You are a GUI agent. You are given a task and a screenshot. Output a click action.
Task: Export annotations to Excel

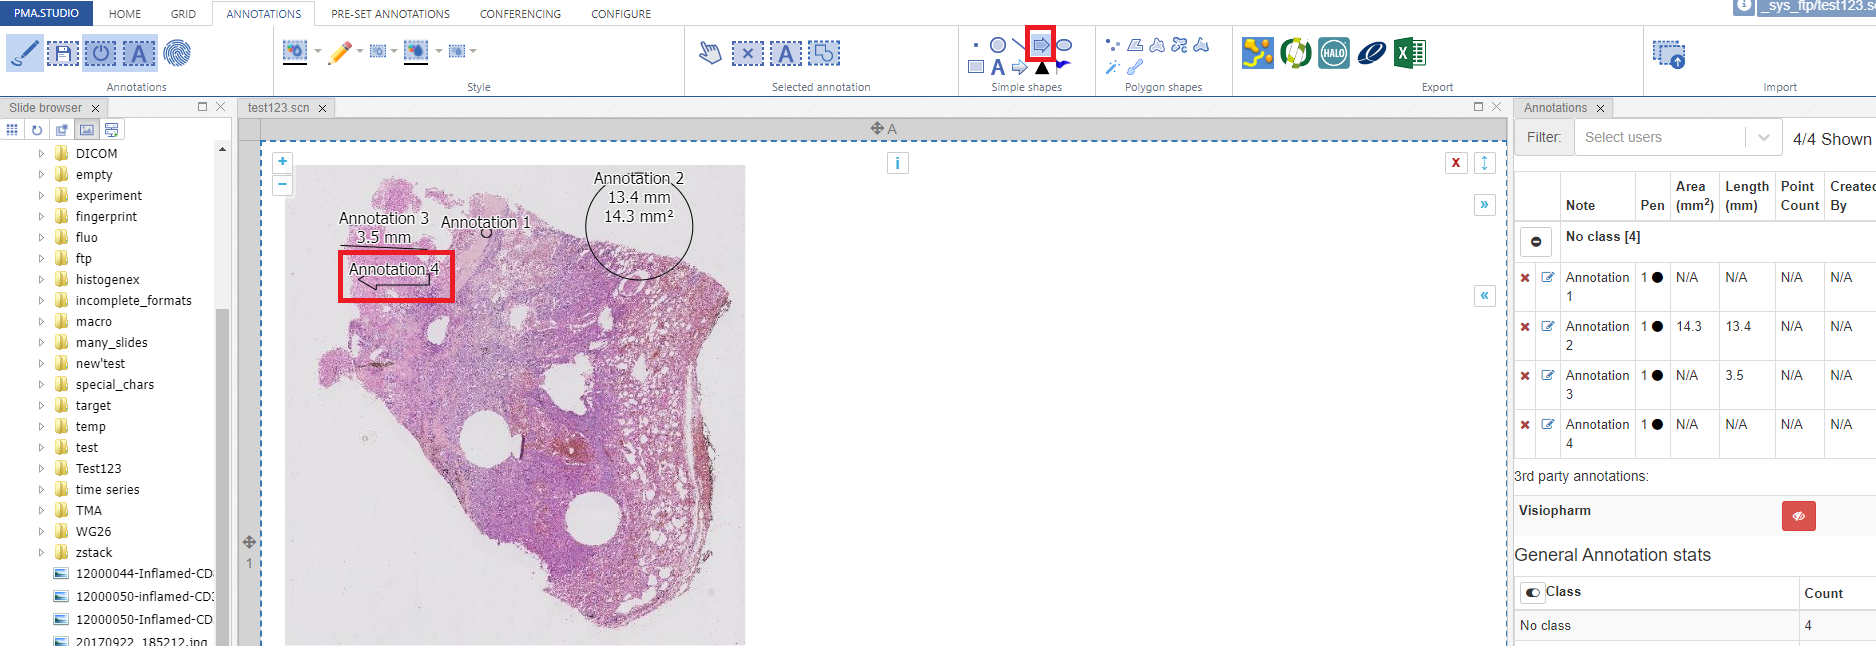pos(1409,53)
